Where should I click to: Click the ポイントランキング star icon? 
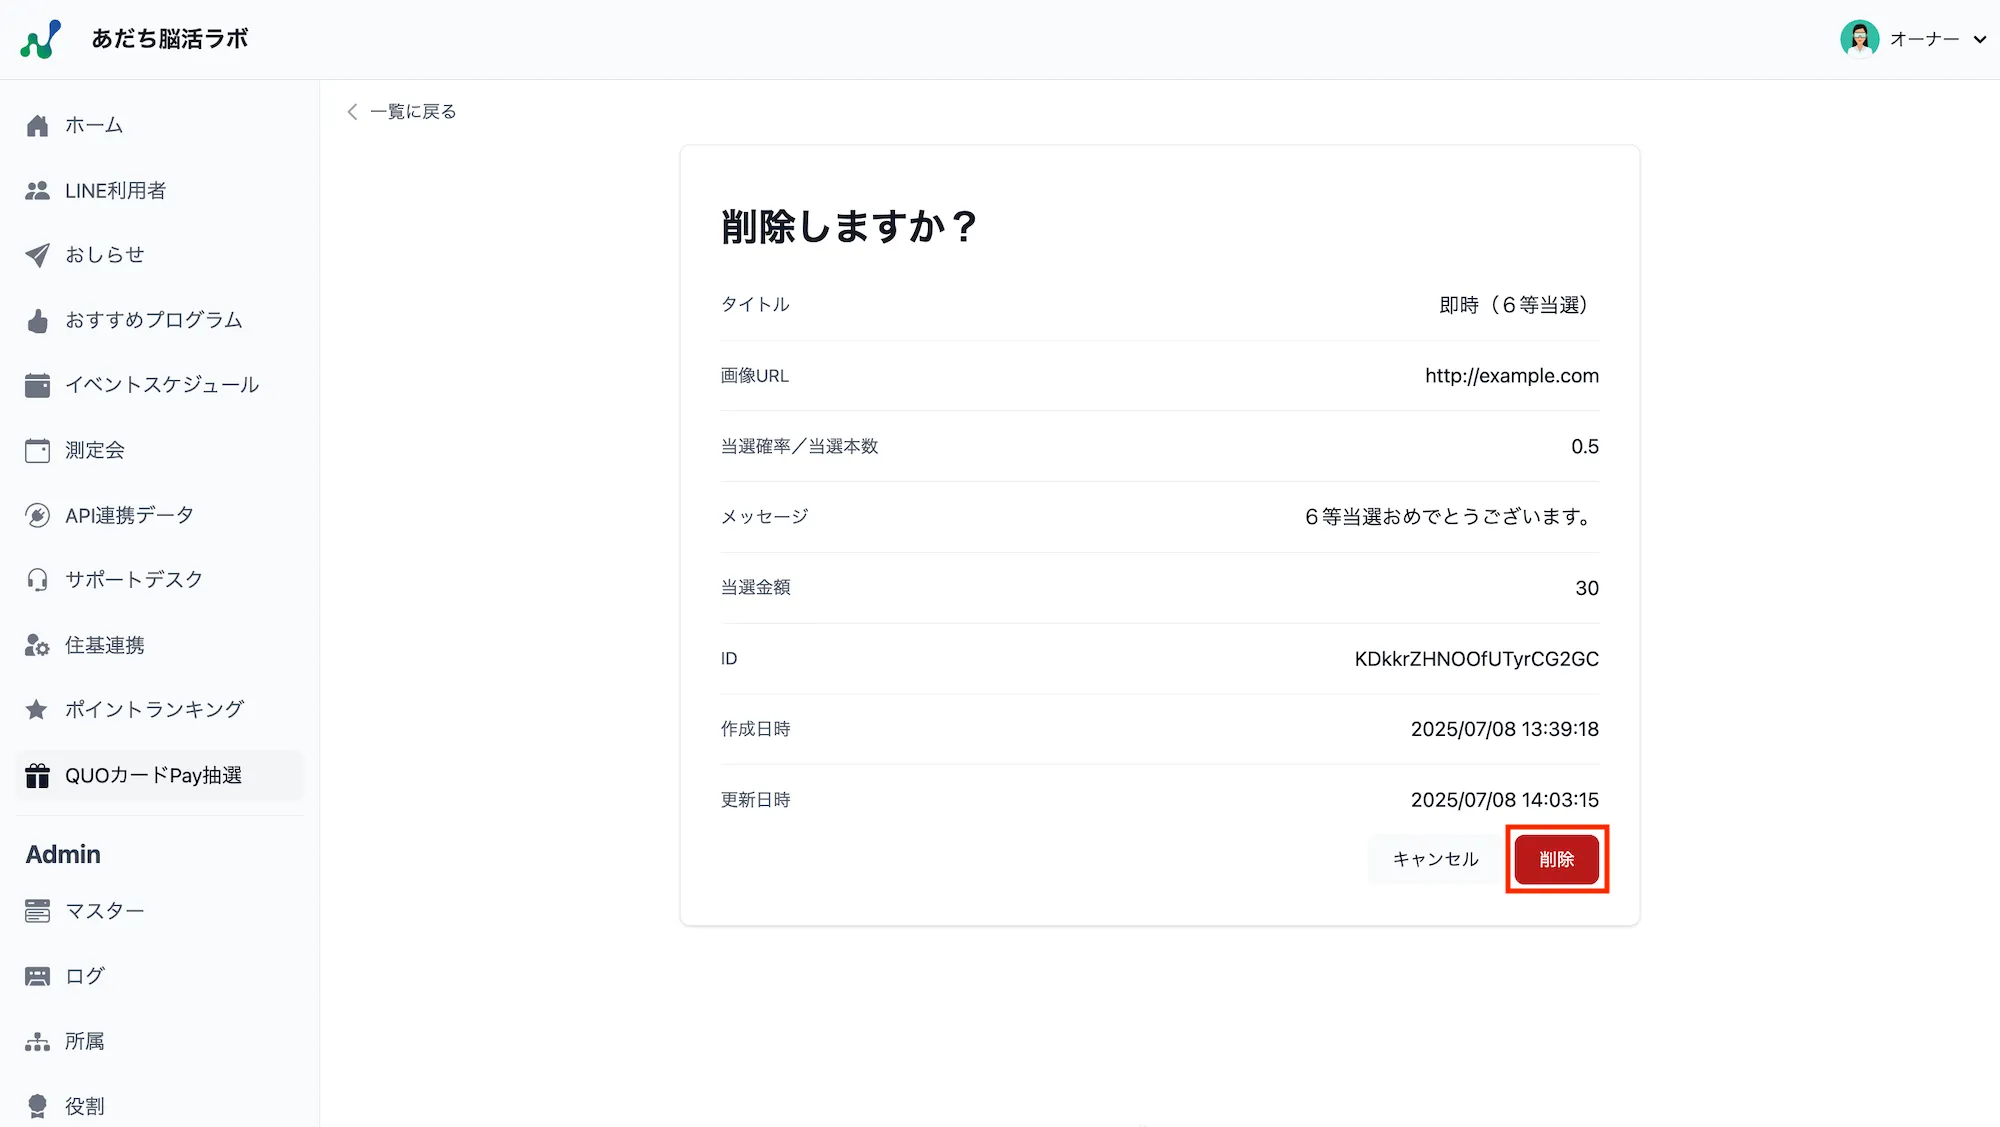pyautogui.click(x=37, y=710)
